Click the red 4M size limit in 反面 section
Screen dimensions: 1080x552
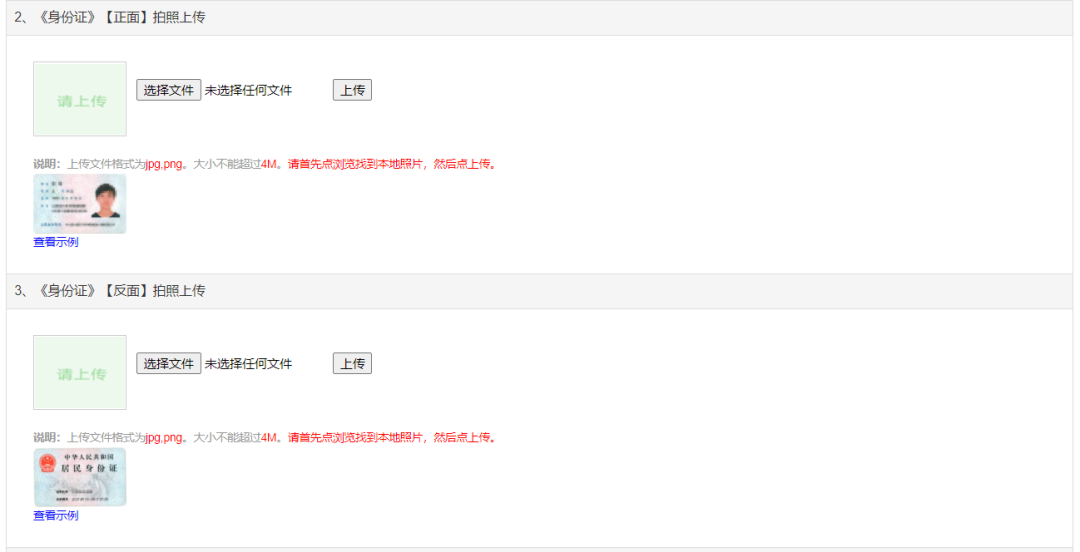pos(269,438)
